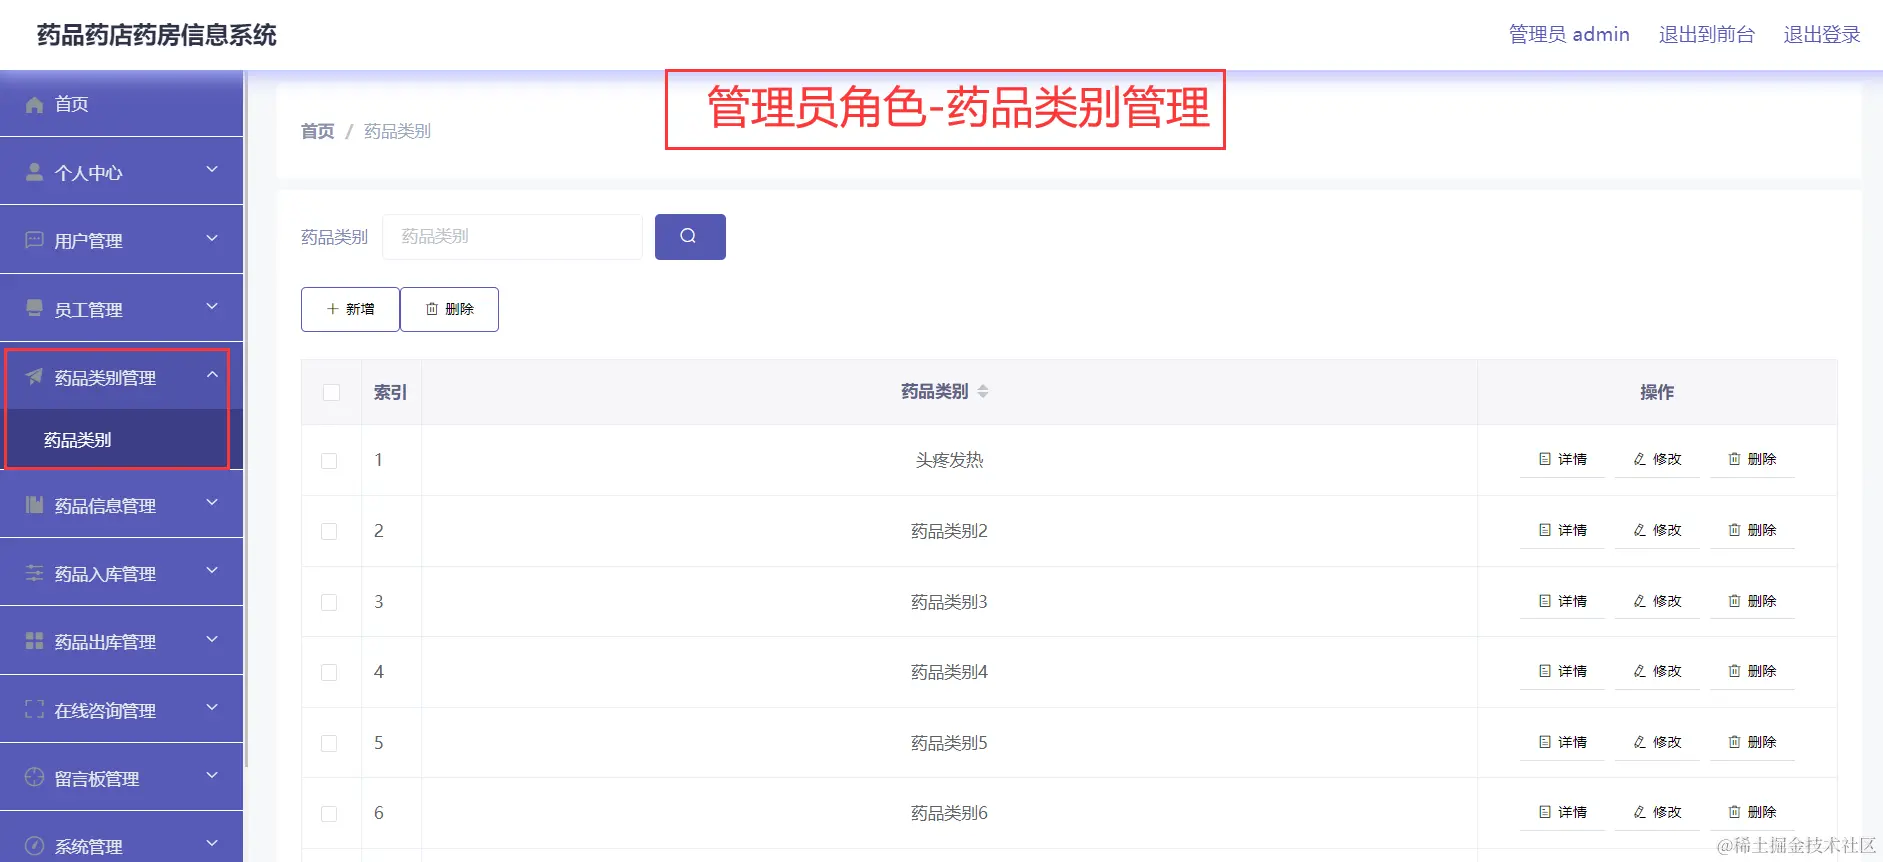Edit 药品类别5 via 修改
The width and height of the screenshot is (1883, 862).
coord(1657,742)
